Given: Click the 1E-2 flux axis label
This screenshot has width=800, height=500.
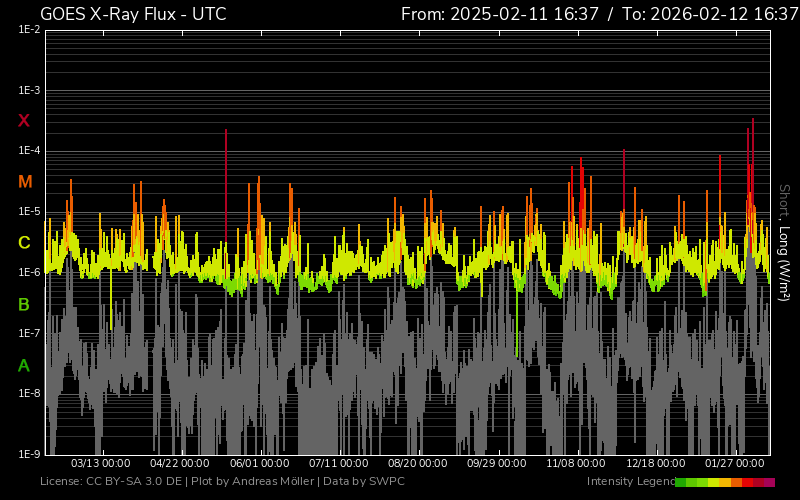Looking at the screenshot, I should (x=29, y=30).
